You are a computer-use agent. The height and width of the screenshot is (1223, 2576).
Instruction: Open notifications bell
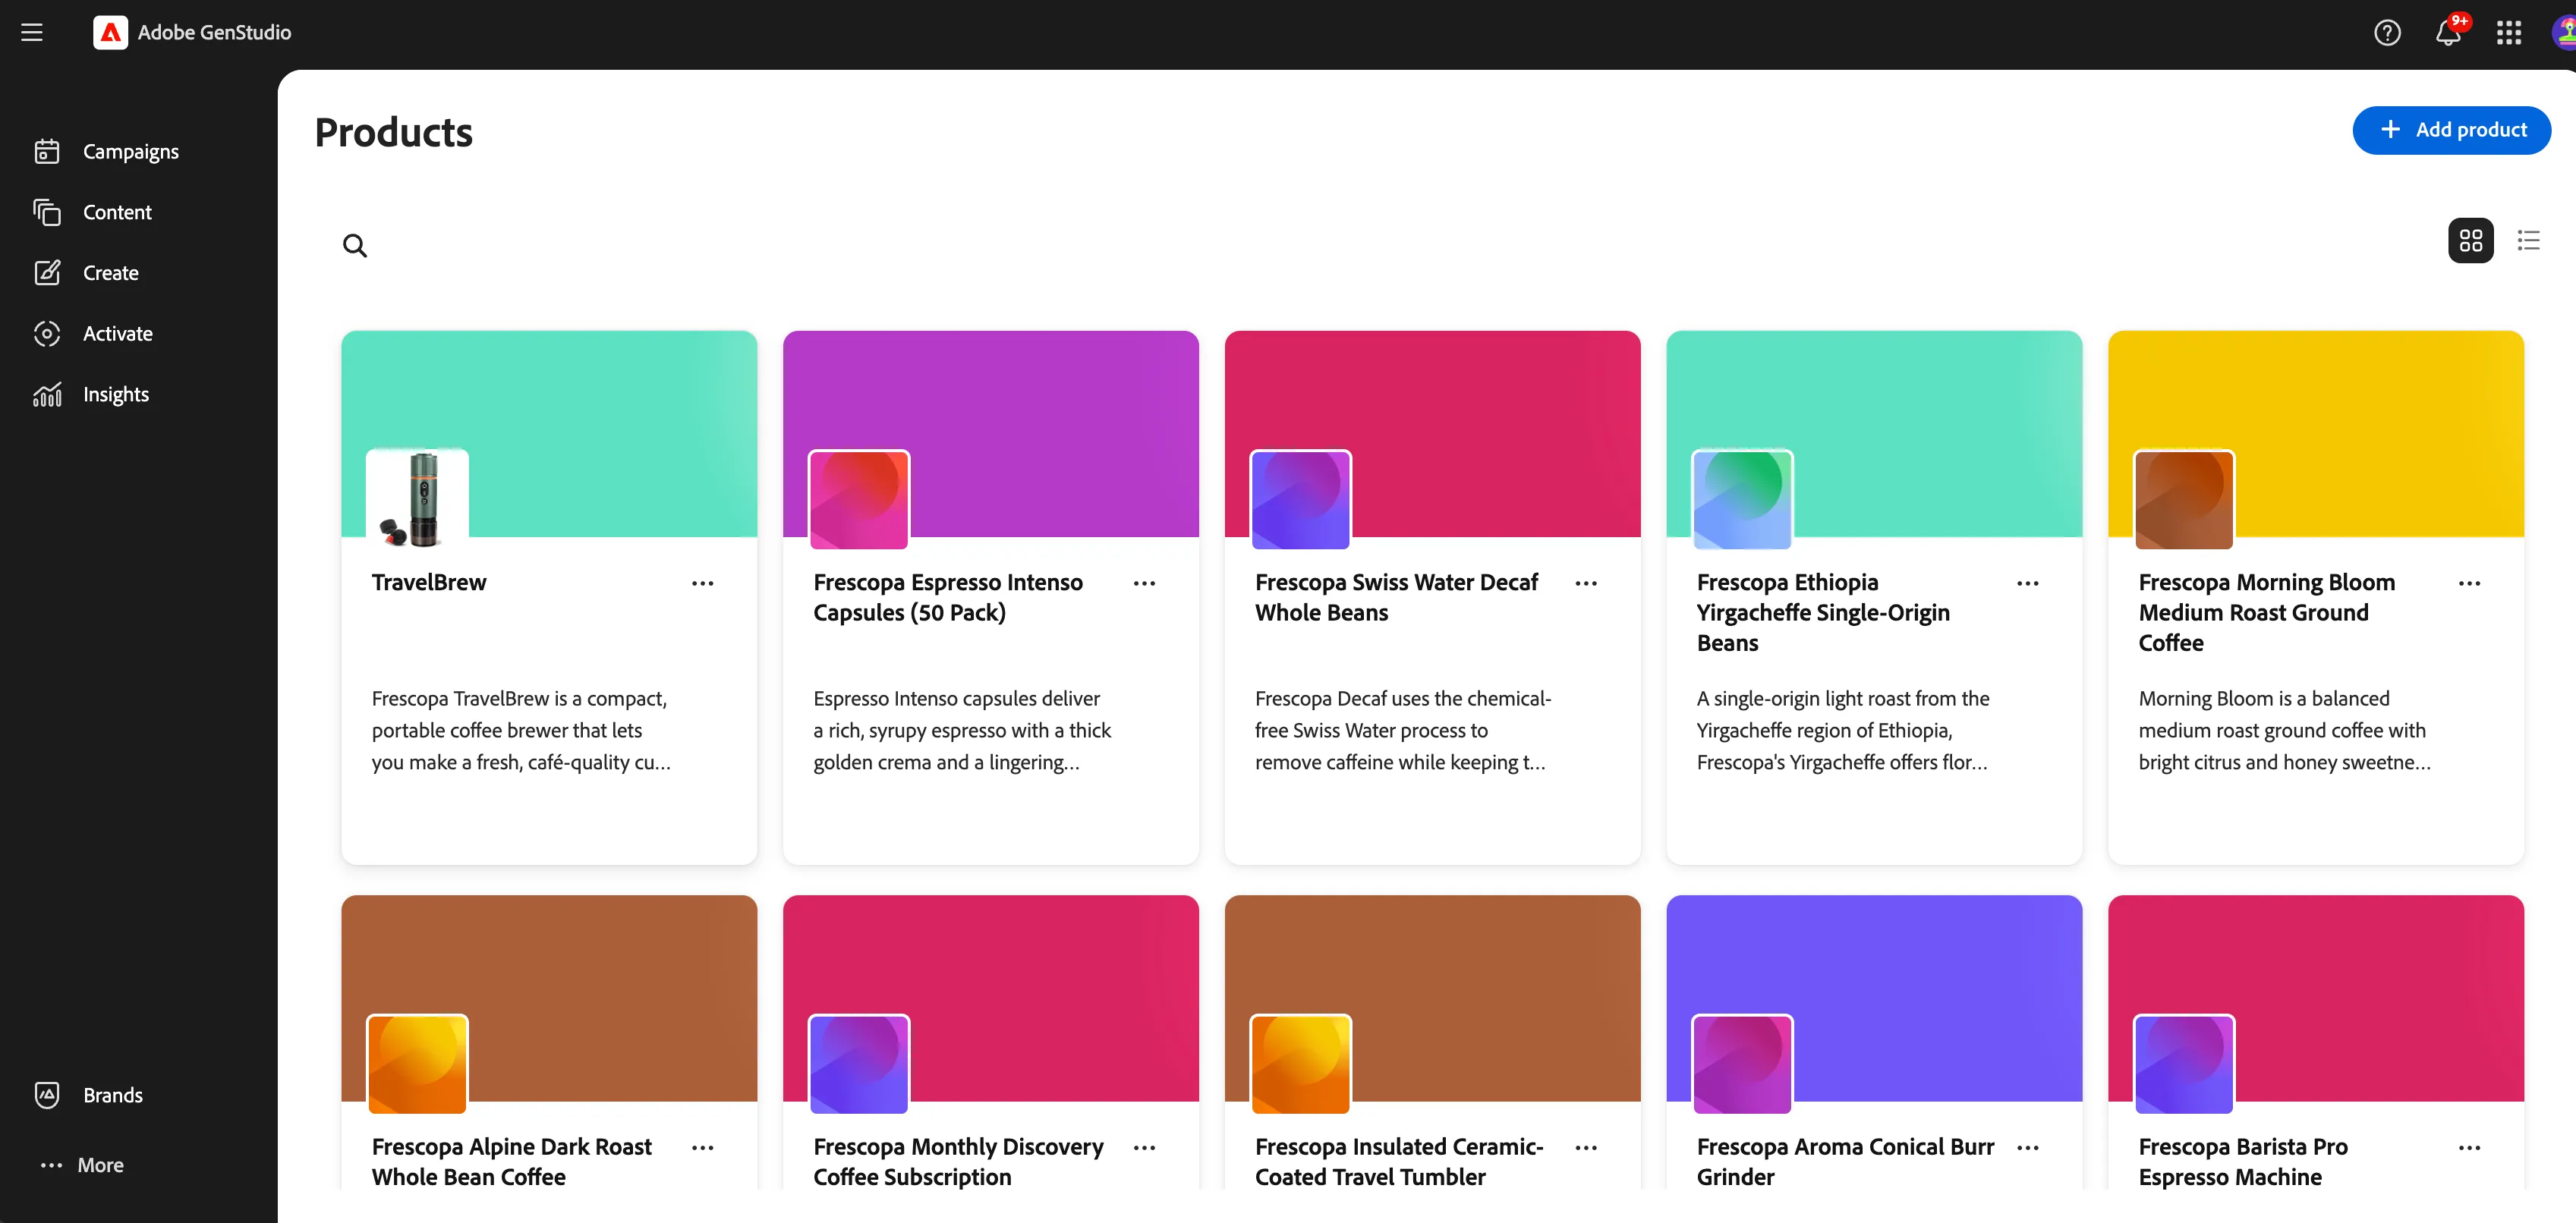point(2448,33)
